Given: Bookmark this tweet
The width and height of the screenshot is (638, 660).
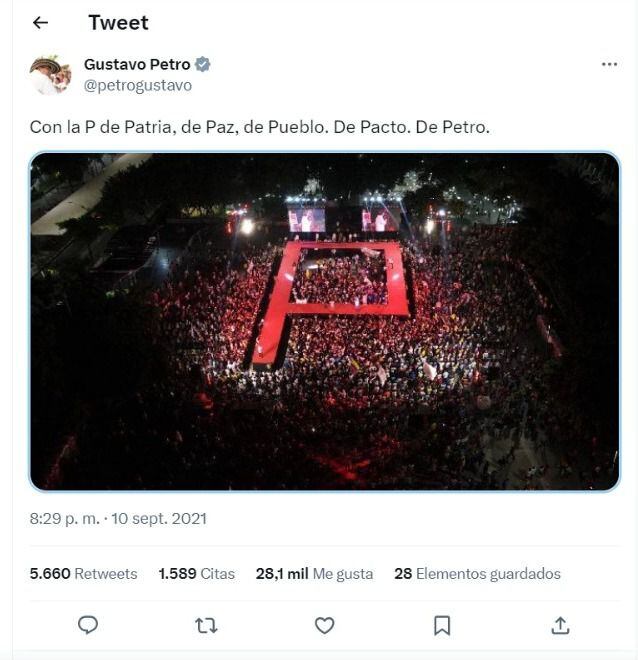Looking at the screenshot, I should 442,625.
